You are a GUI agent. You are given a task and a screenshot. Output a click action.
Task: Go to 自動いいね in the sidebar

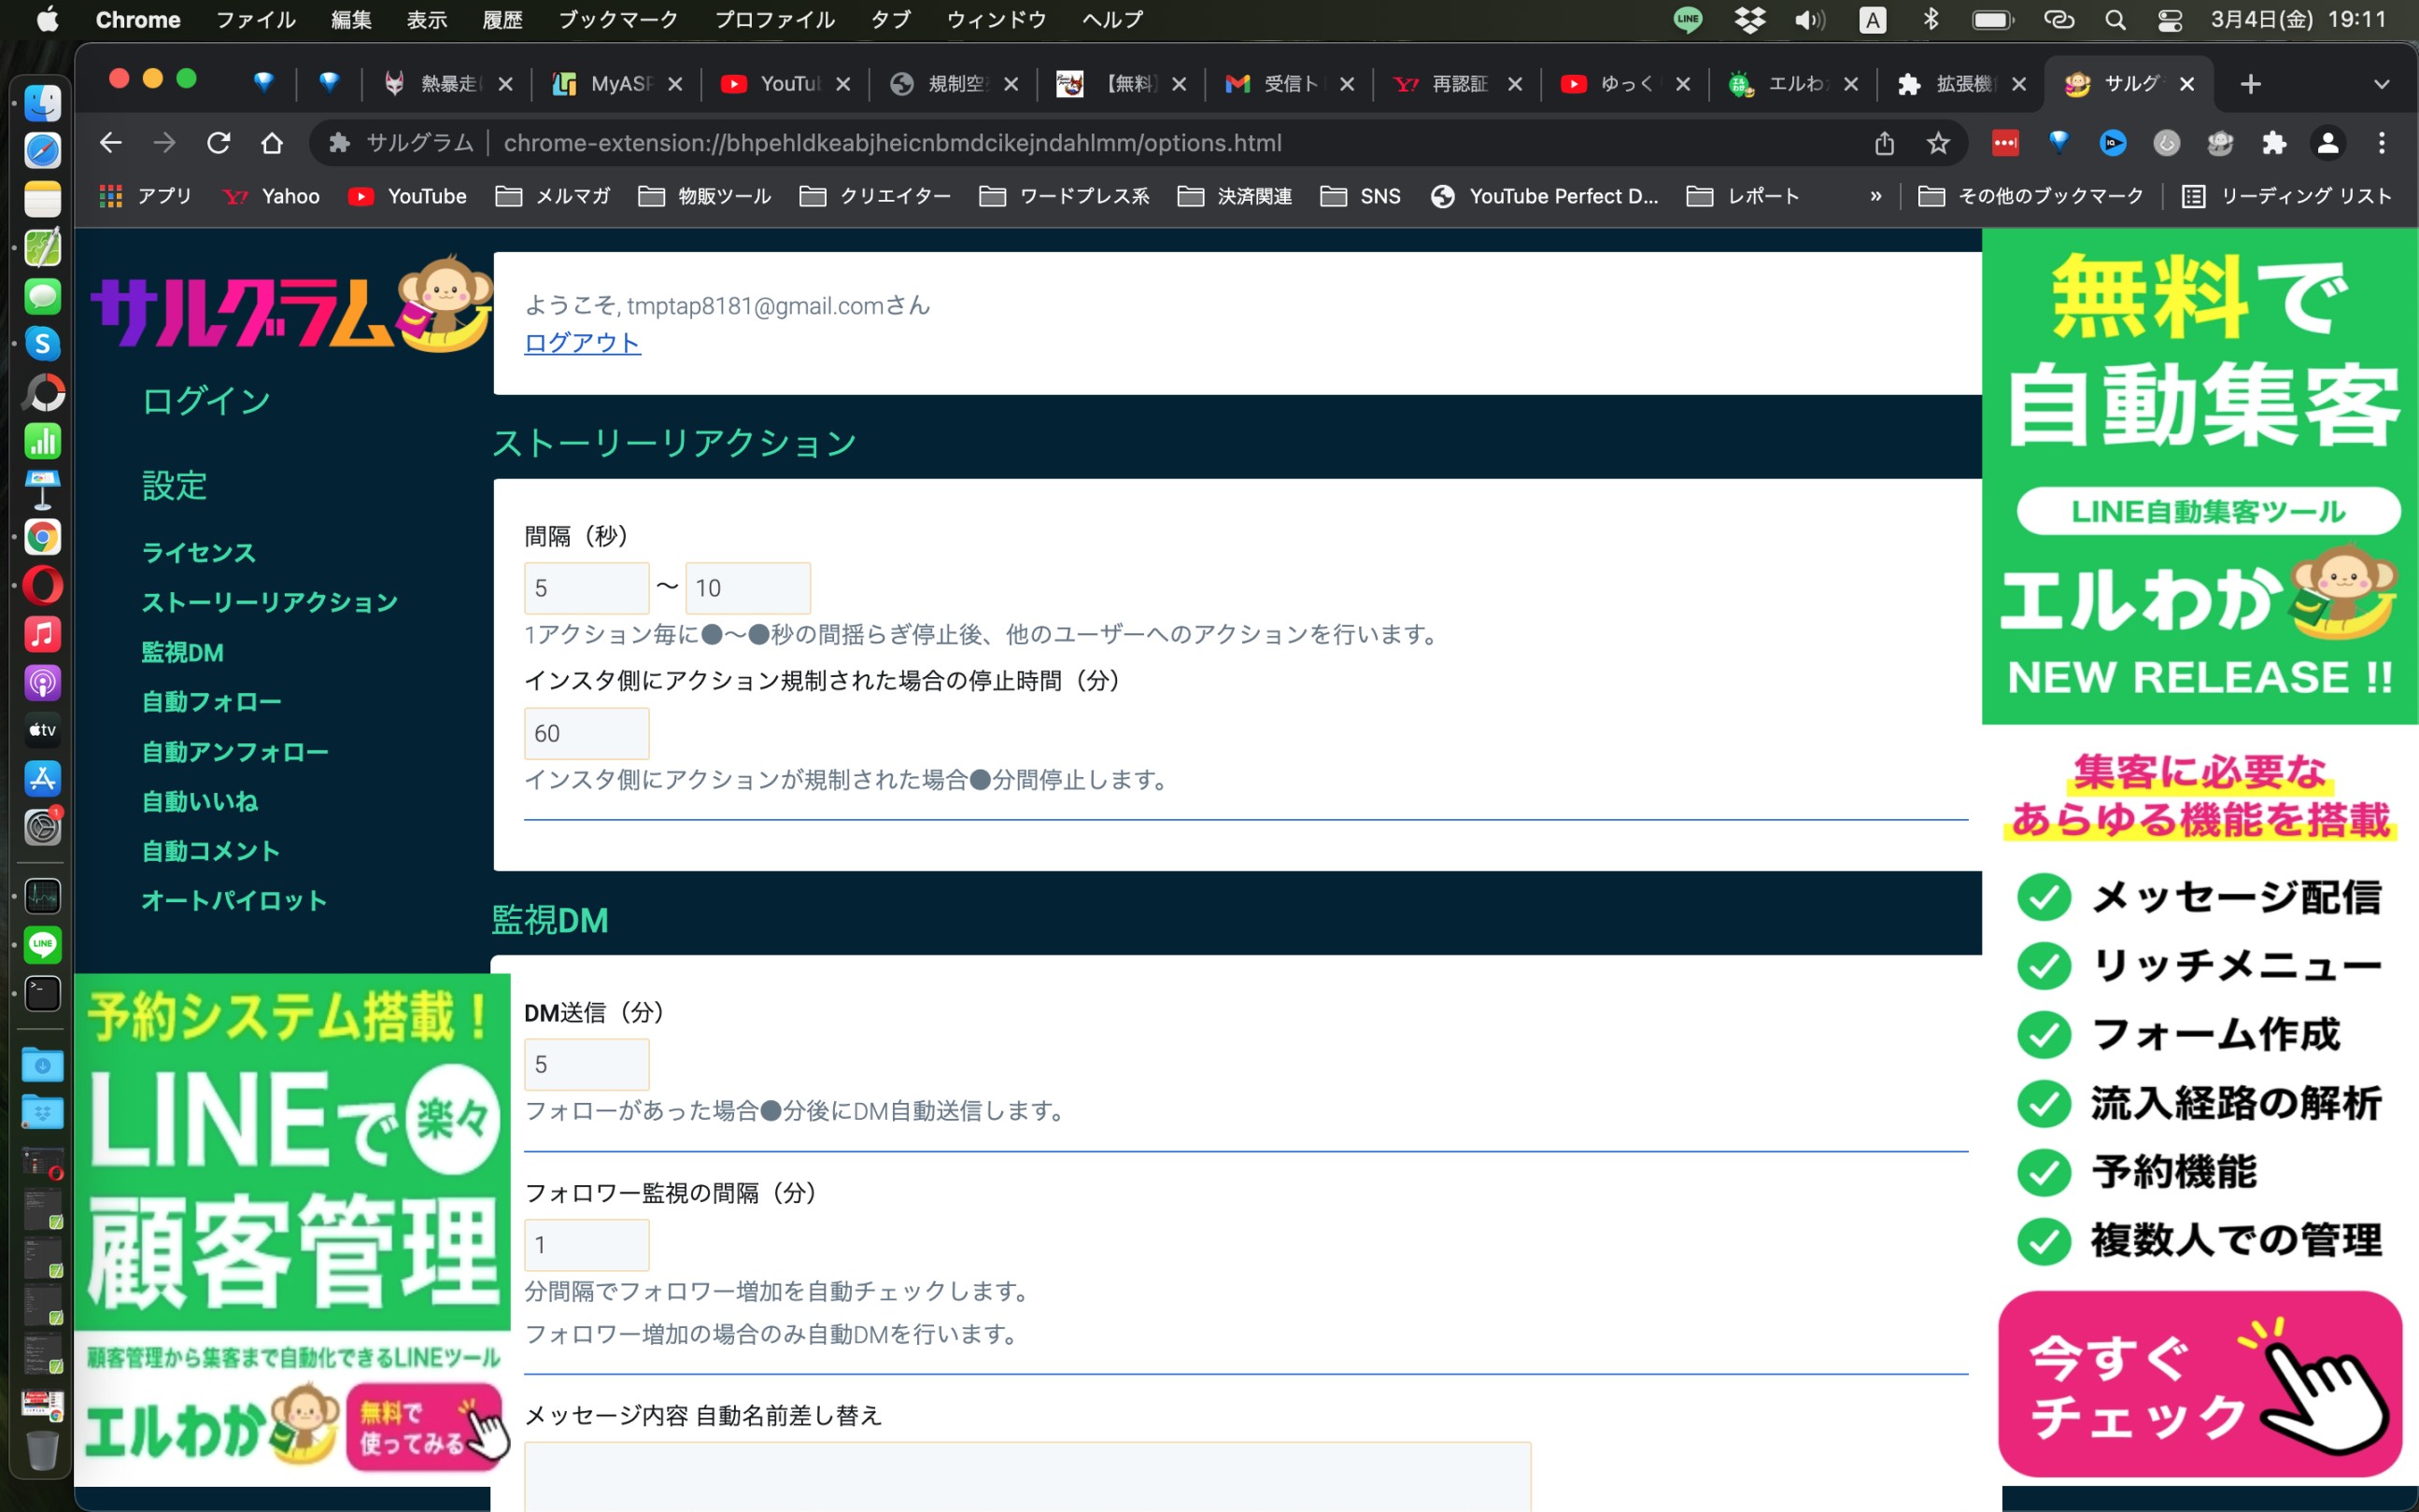point(199,801)
